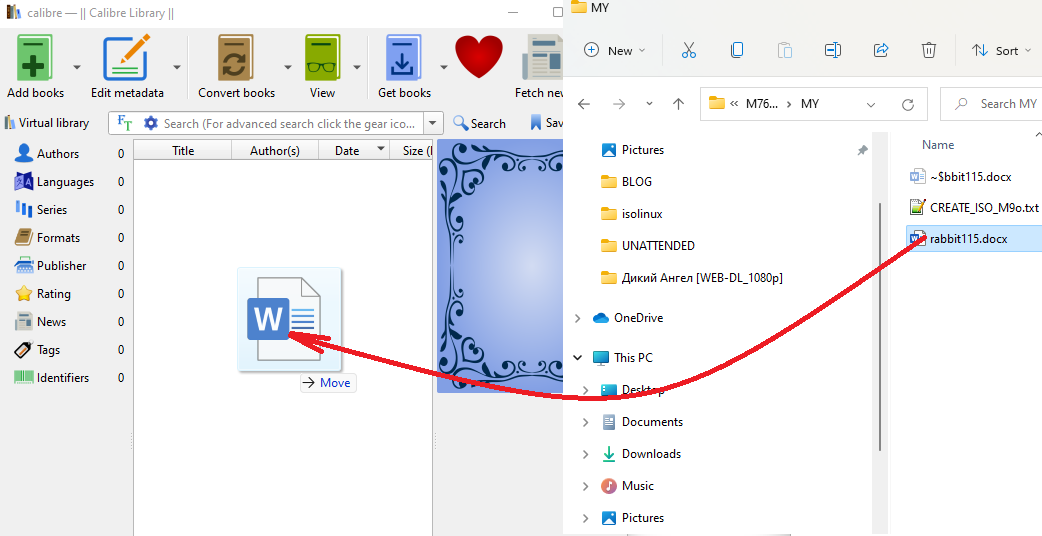Open the Sort menu in Explorer

1001,50
